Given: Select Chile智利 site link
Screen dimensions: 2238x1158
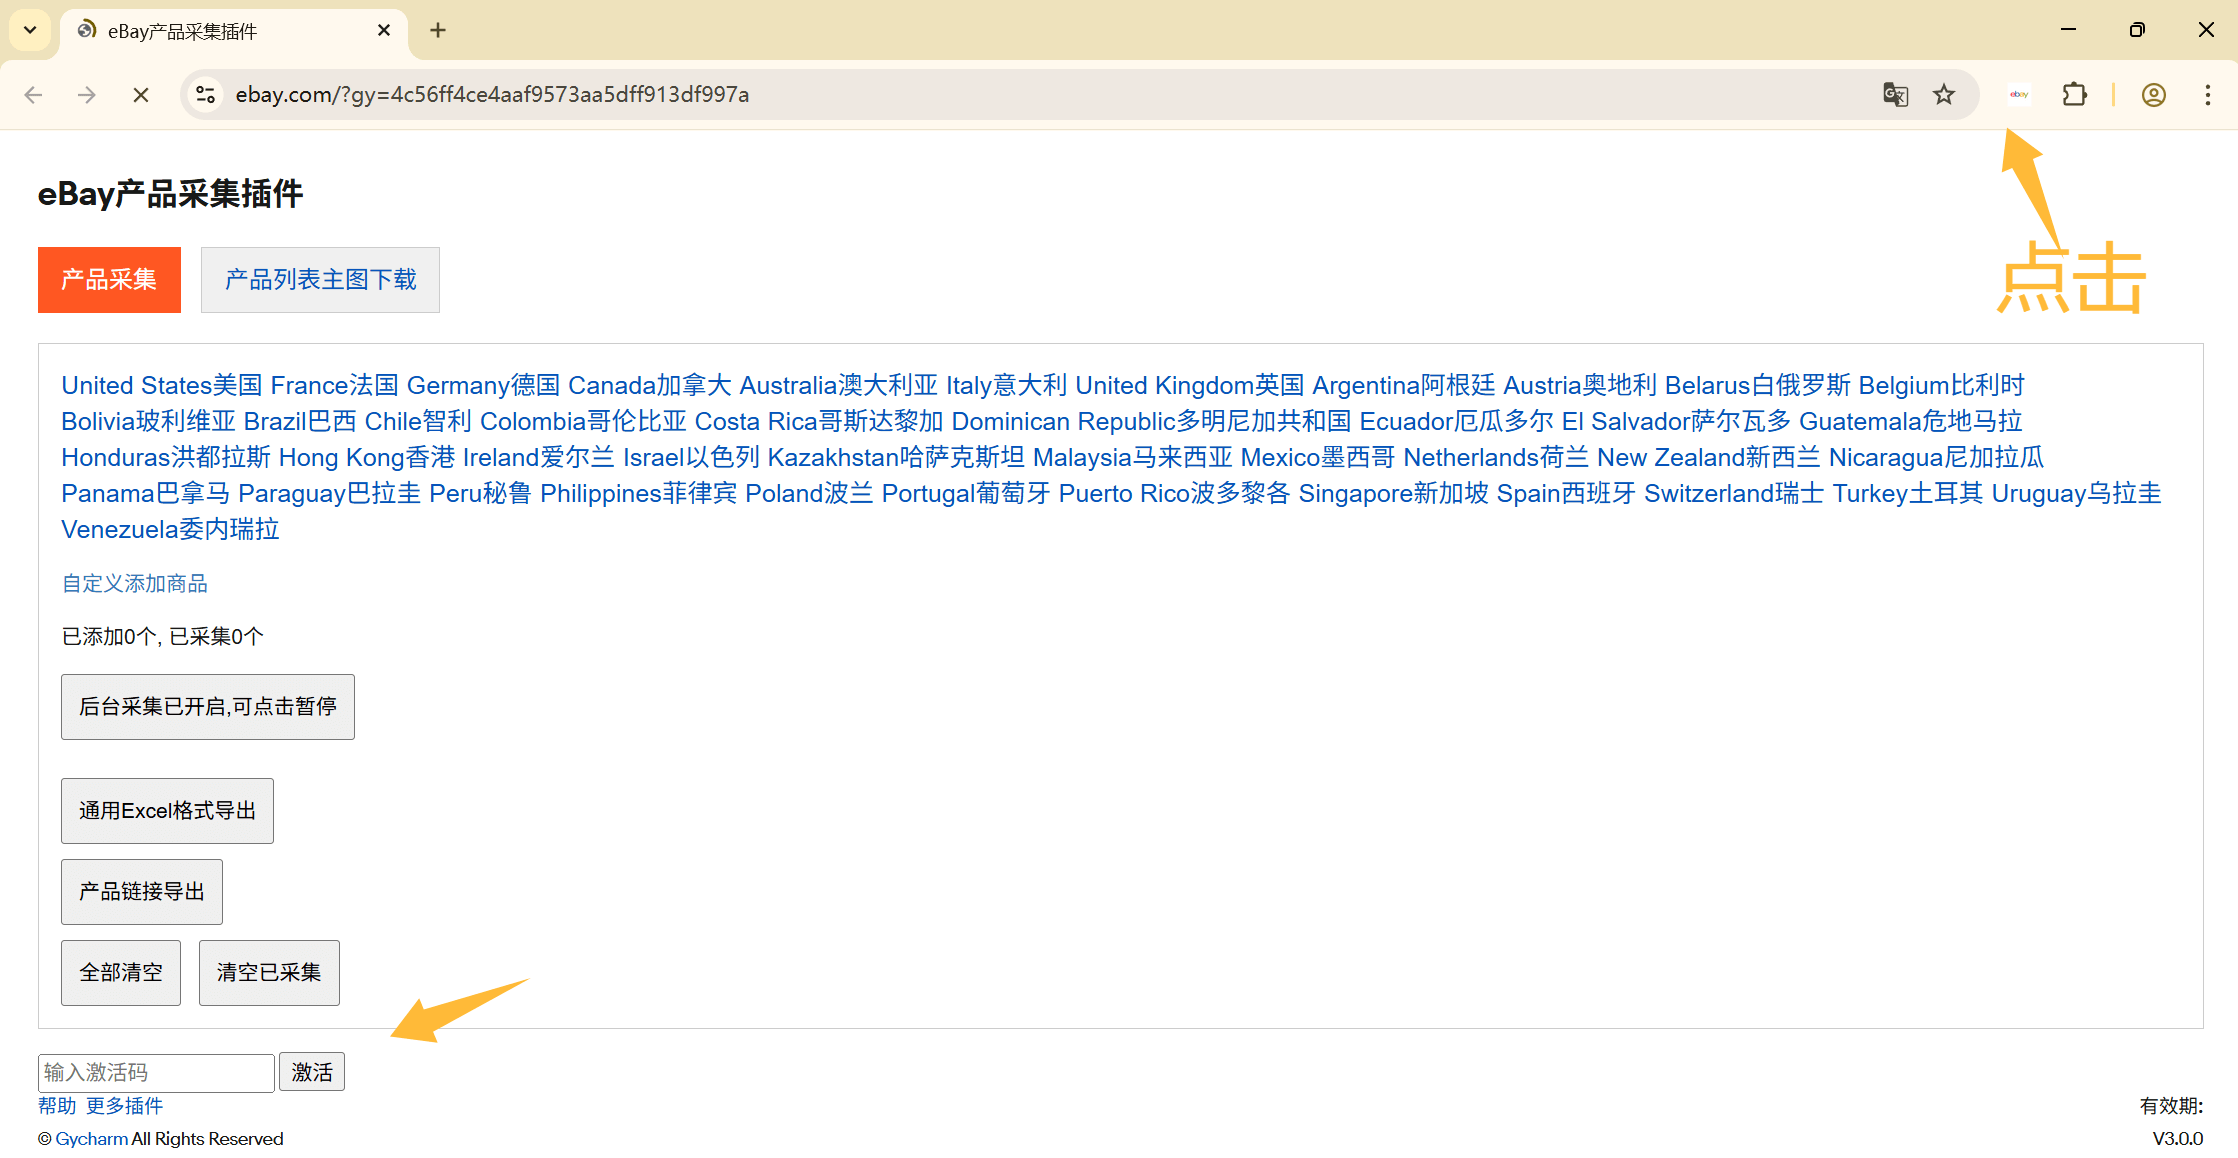Looking at the screenshot, I should pos(418,422).
